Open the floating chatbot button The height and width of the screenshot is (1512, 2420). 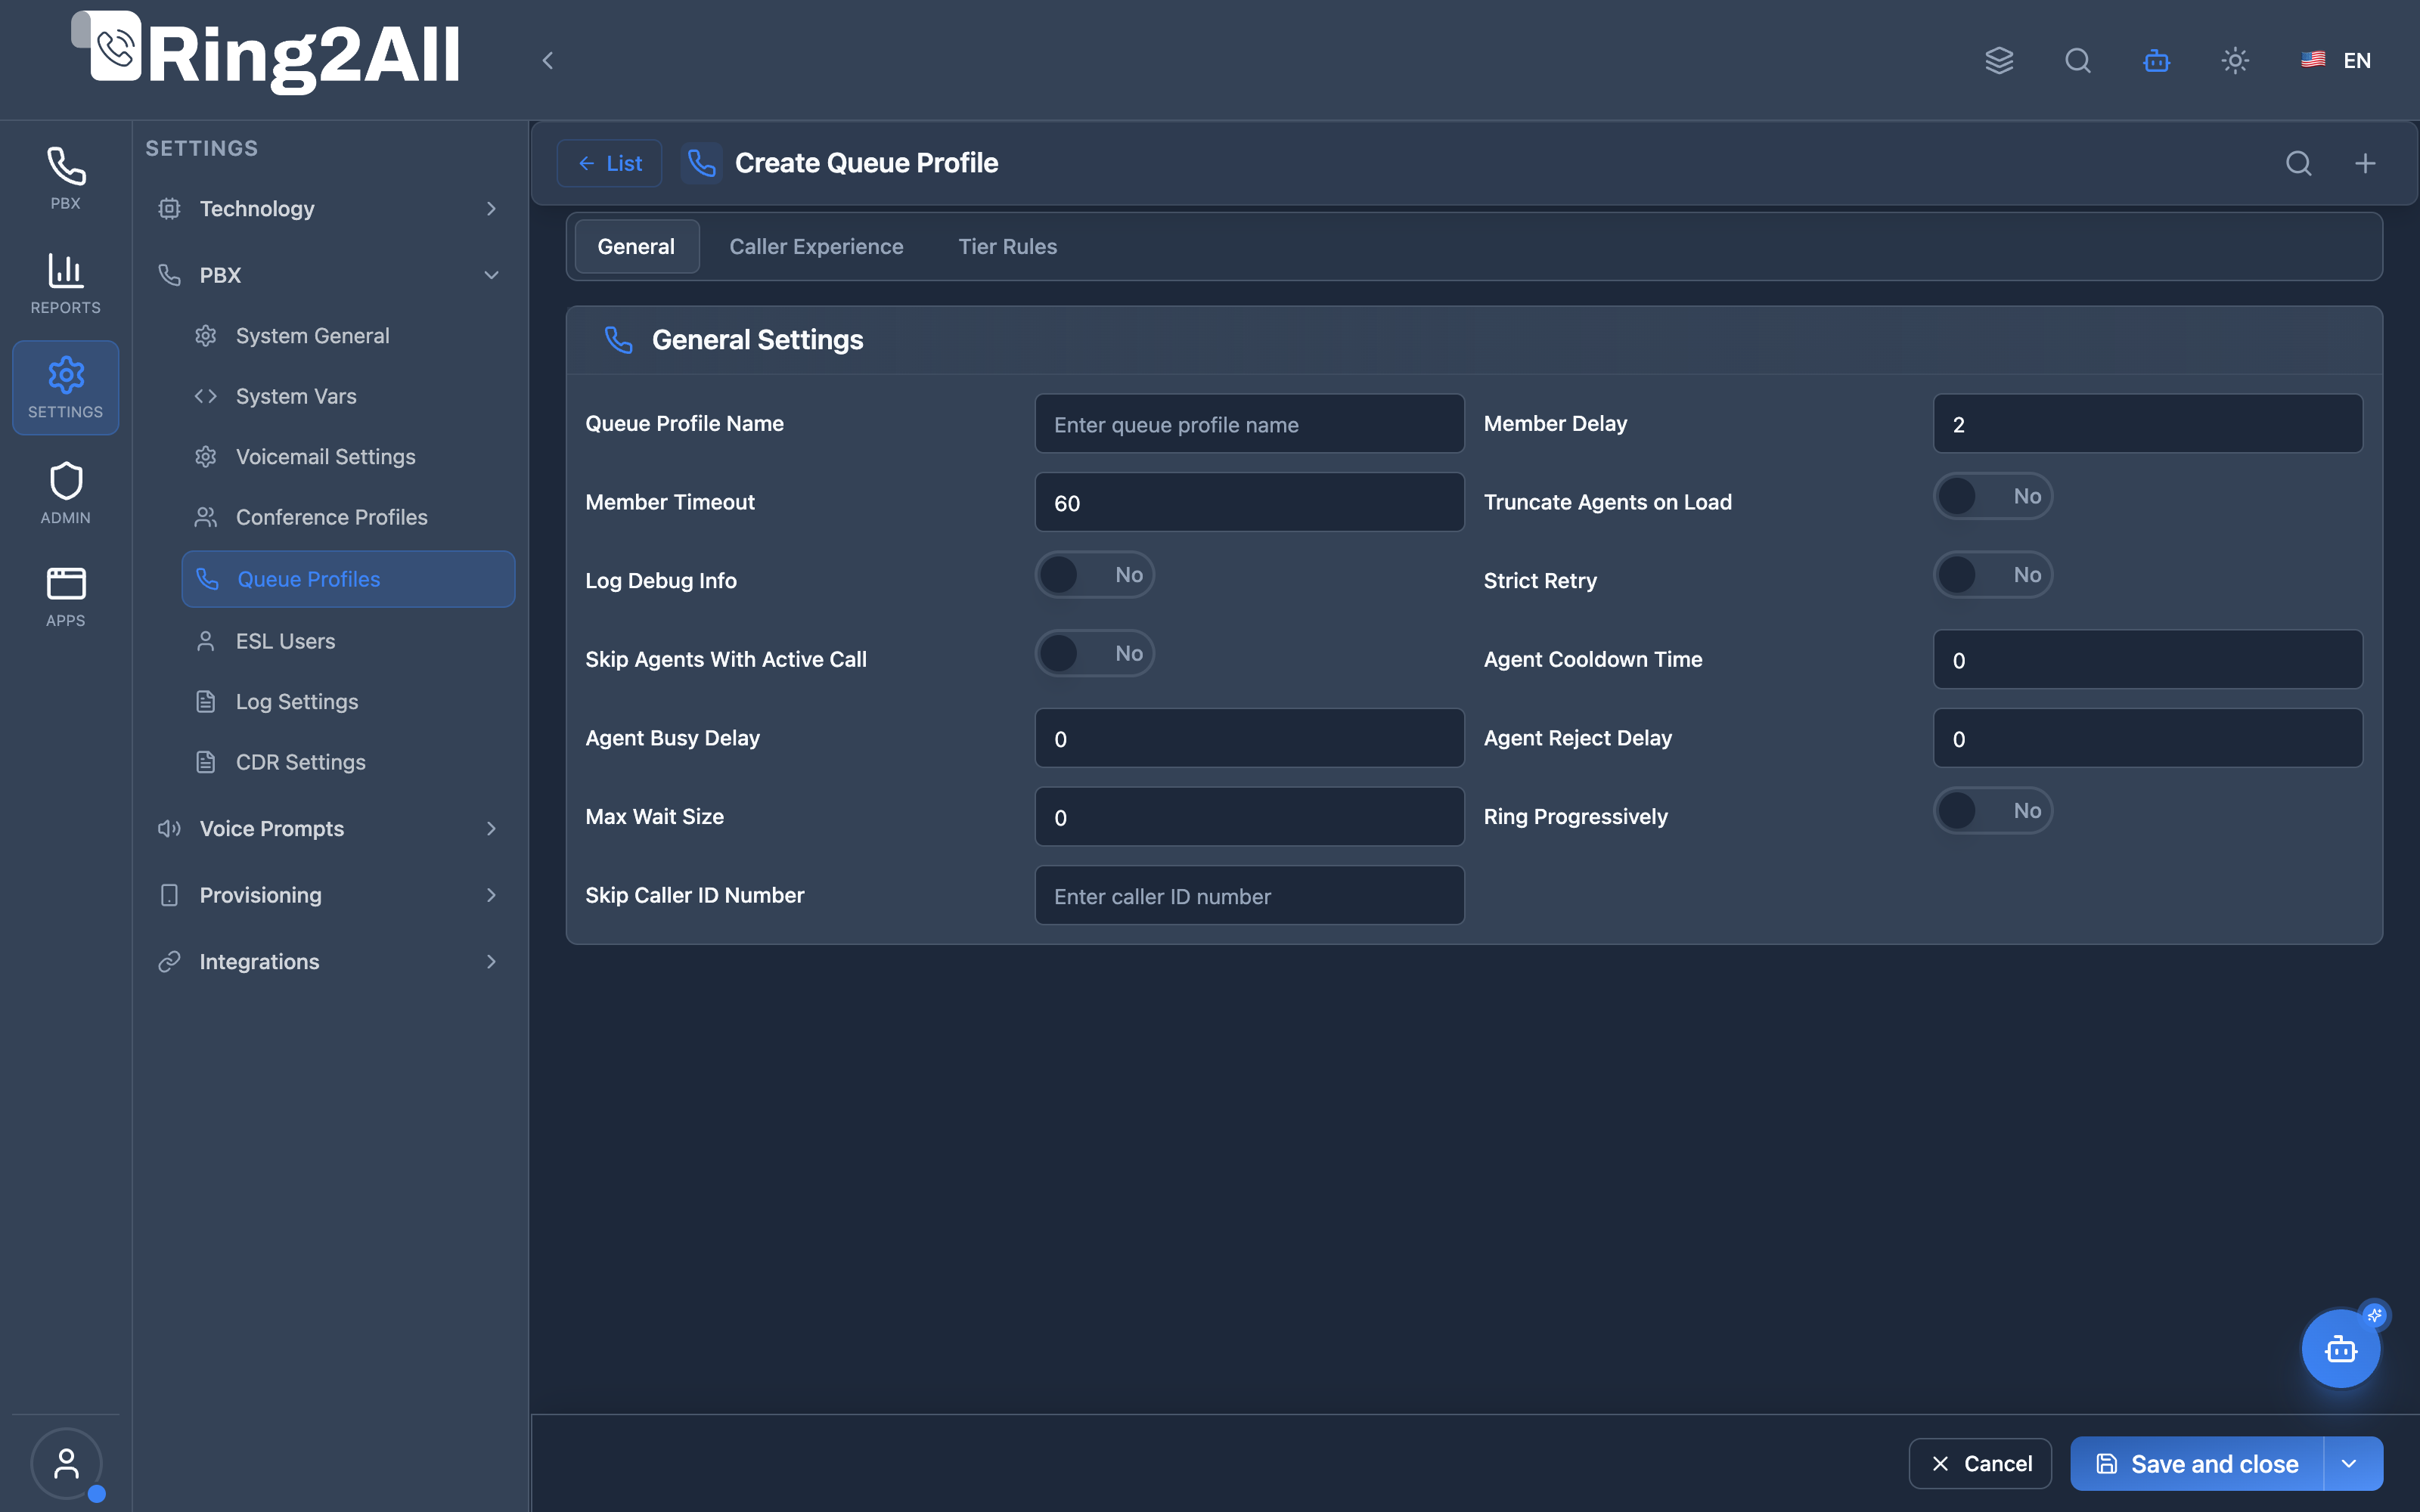pos(2341,1349)
